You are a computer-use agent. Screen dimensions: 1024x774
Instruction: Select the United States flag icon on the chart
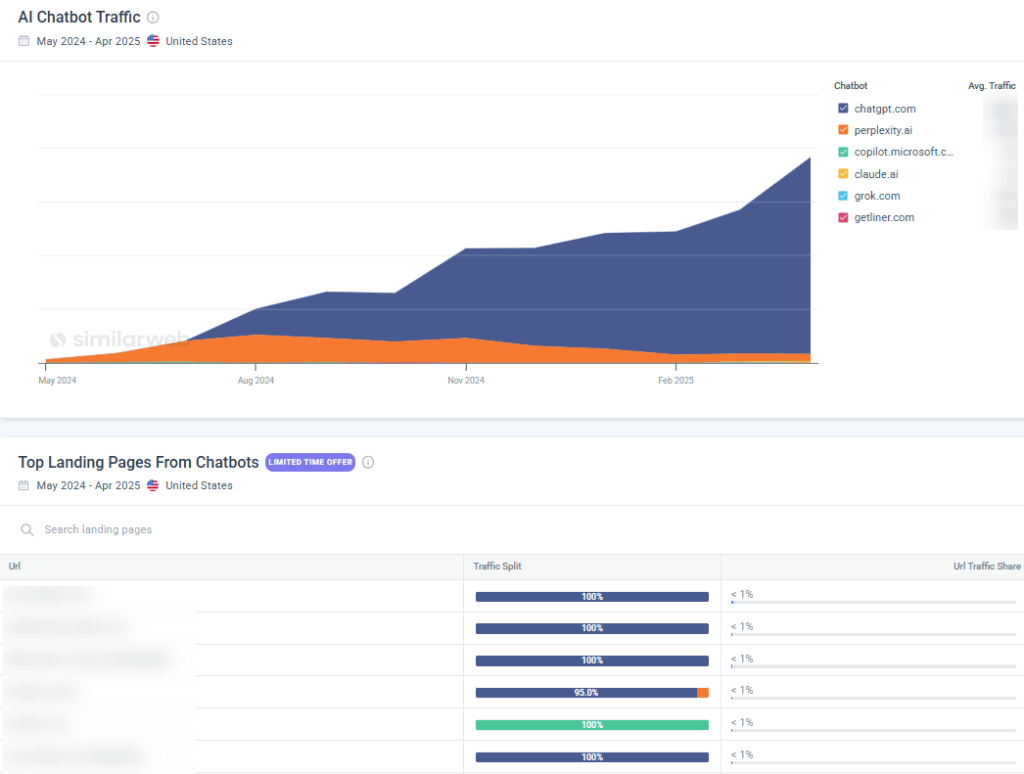pos(152,41)
